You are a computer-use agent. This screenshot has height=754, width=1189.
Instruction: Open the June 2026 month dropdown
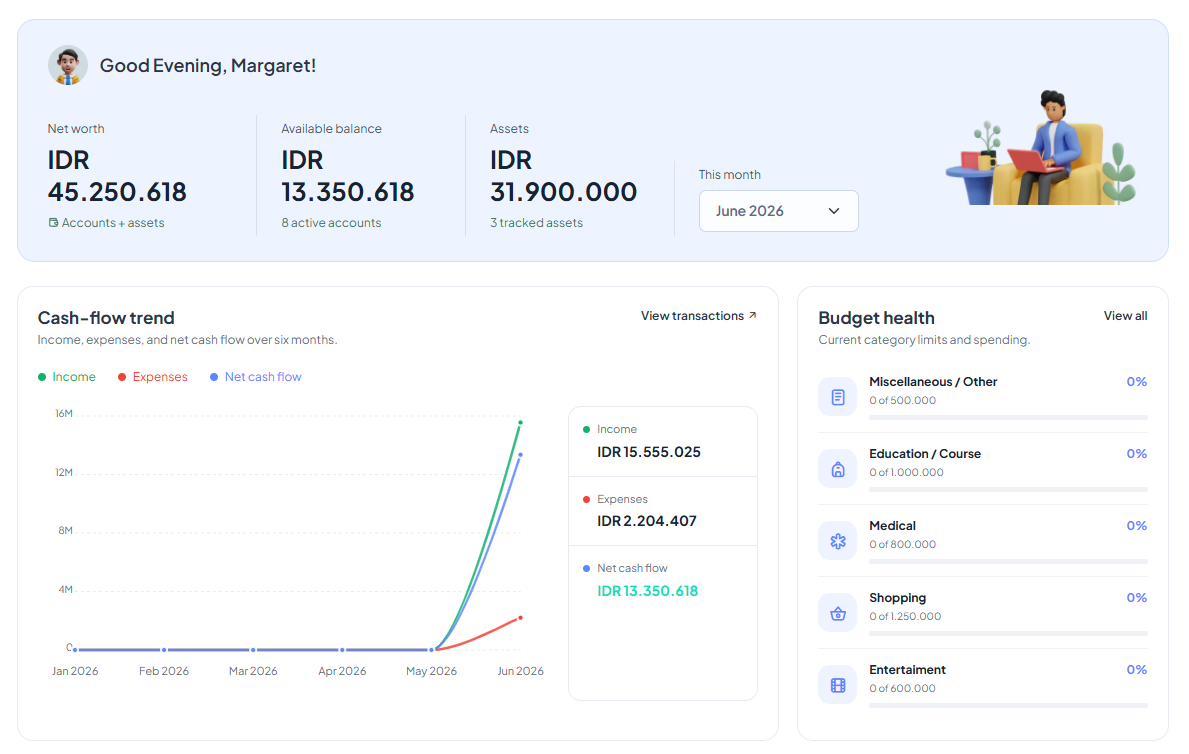pos(778,211)
